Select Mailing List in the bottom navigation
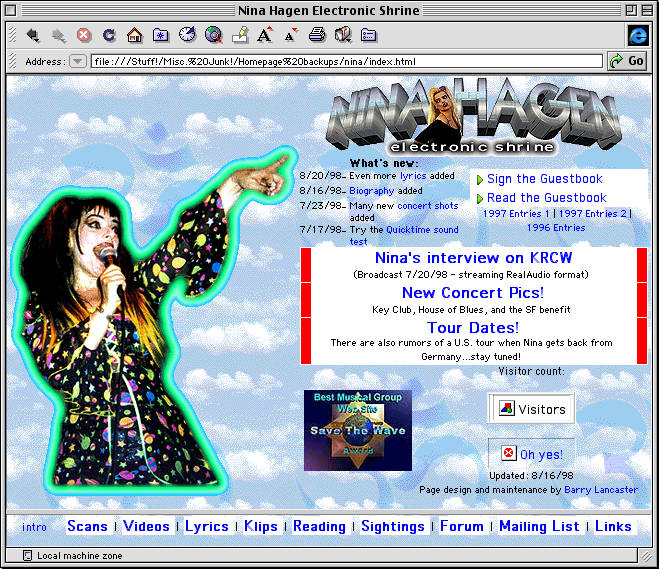 tap(538, 526)
